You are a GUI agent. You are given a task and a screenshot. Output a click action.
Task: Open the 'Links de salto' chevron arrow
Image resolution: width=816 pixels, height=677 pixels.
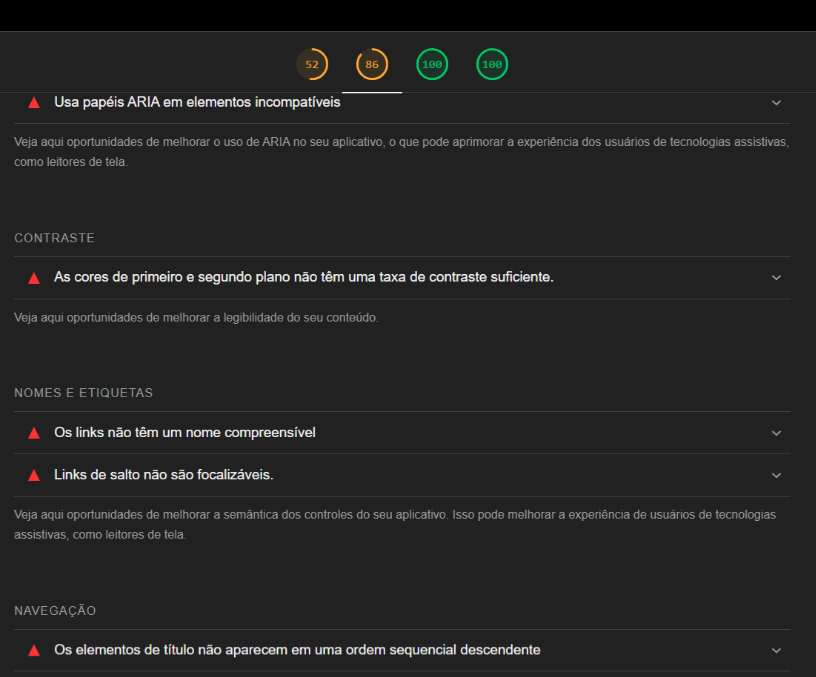coord(776,475)
